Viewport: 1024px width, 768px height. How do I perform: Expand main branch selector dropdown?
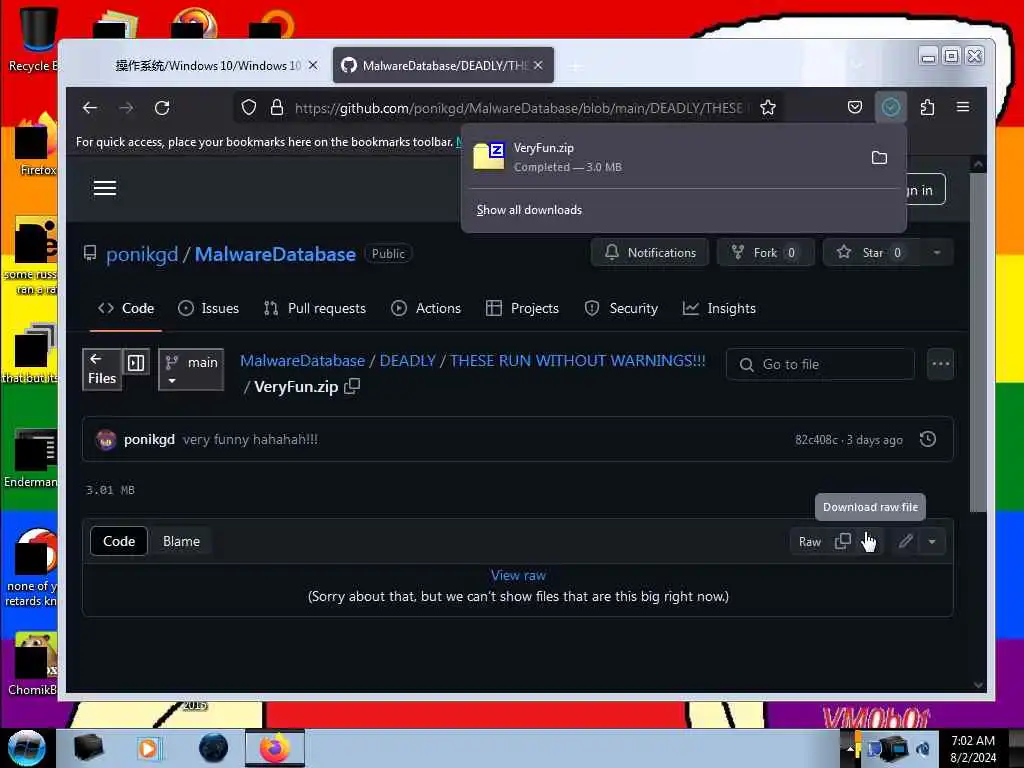pyautogui.click(x=191, y=370)
